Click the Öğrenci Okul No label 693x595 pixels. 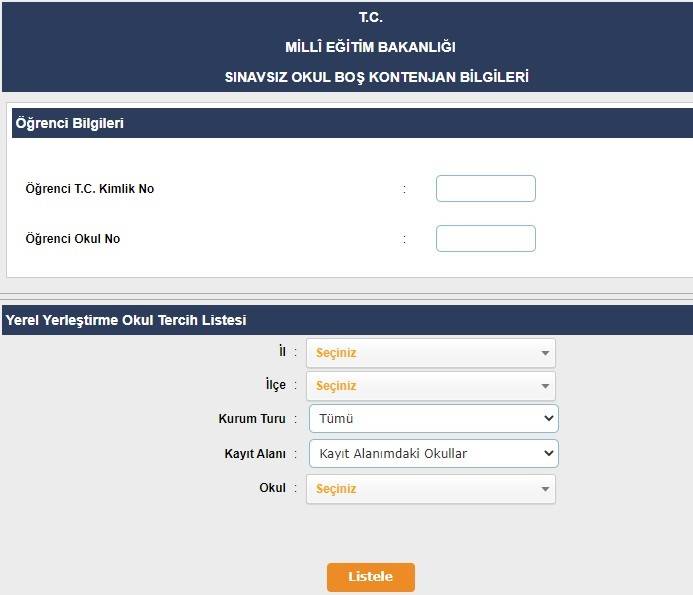[x=73, y=239]
